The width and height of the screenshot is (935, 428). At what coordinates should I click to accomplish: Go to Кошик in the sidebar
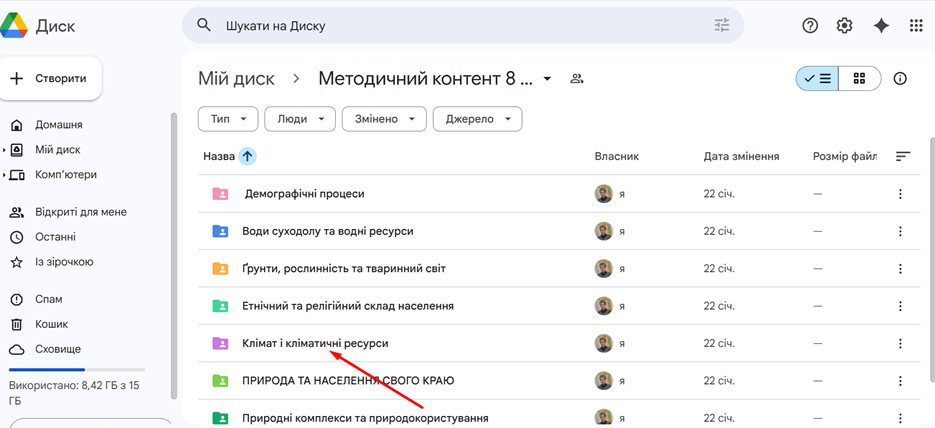point(51,324)
